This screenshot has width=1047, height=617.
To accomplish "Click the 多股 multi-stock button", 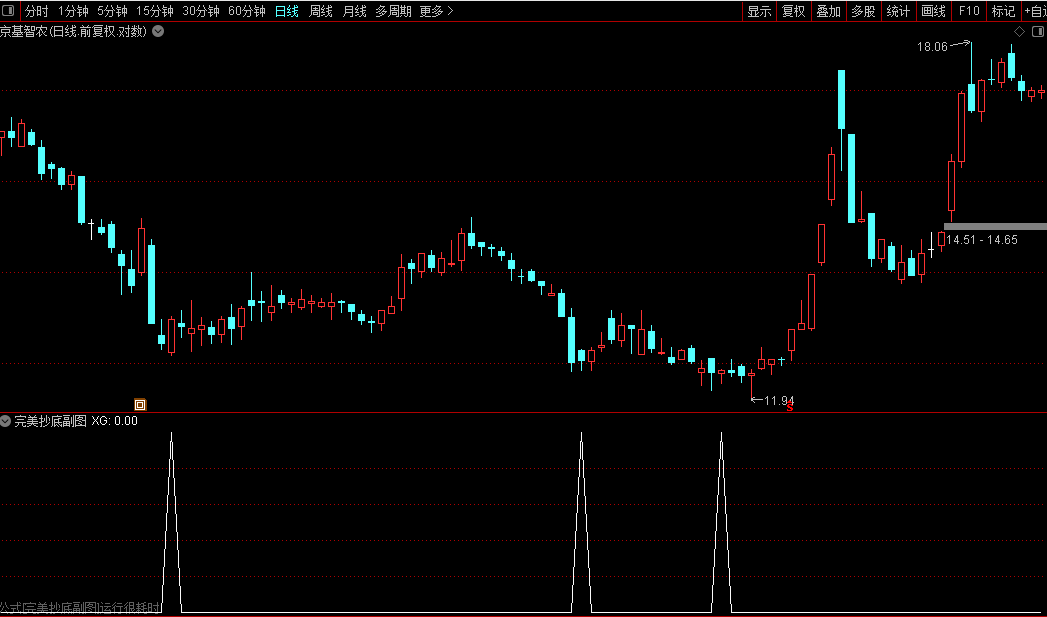I will click(x=863, y=11).
